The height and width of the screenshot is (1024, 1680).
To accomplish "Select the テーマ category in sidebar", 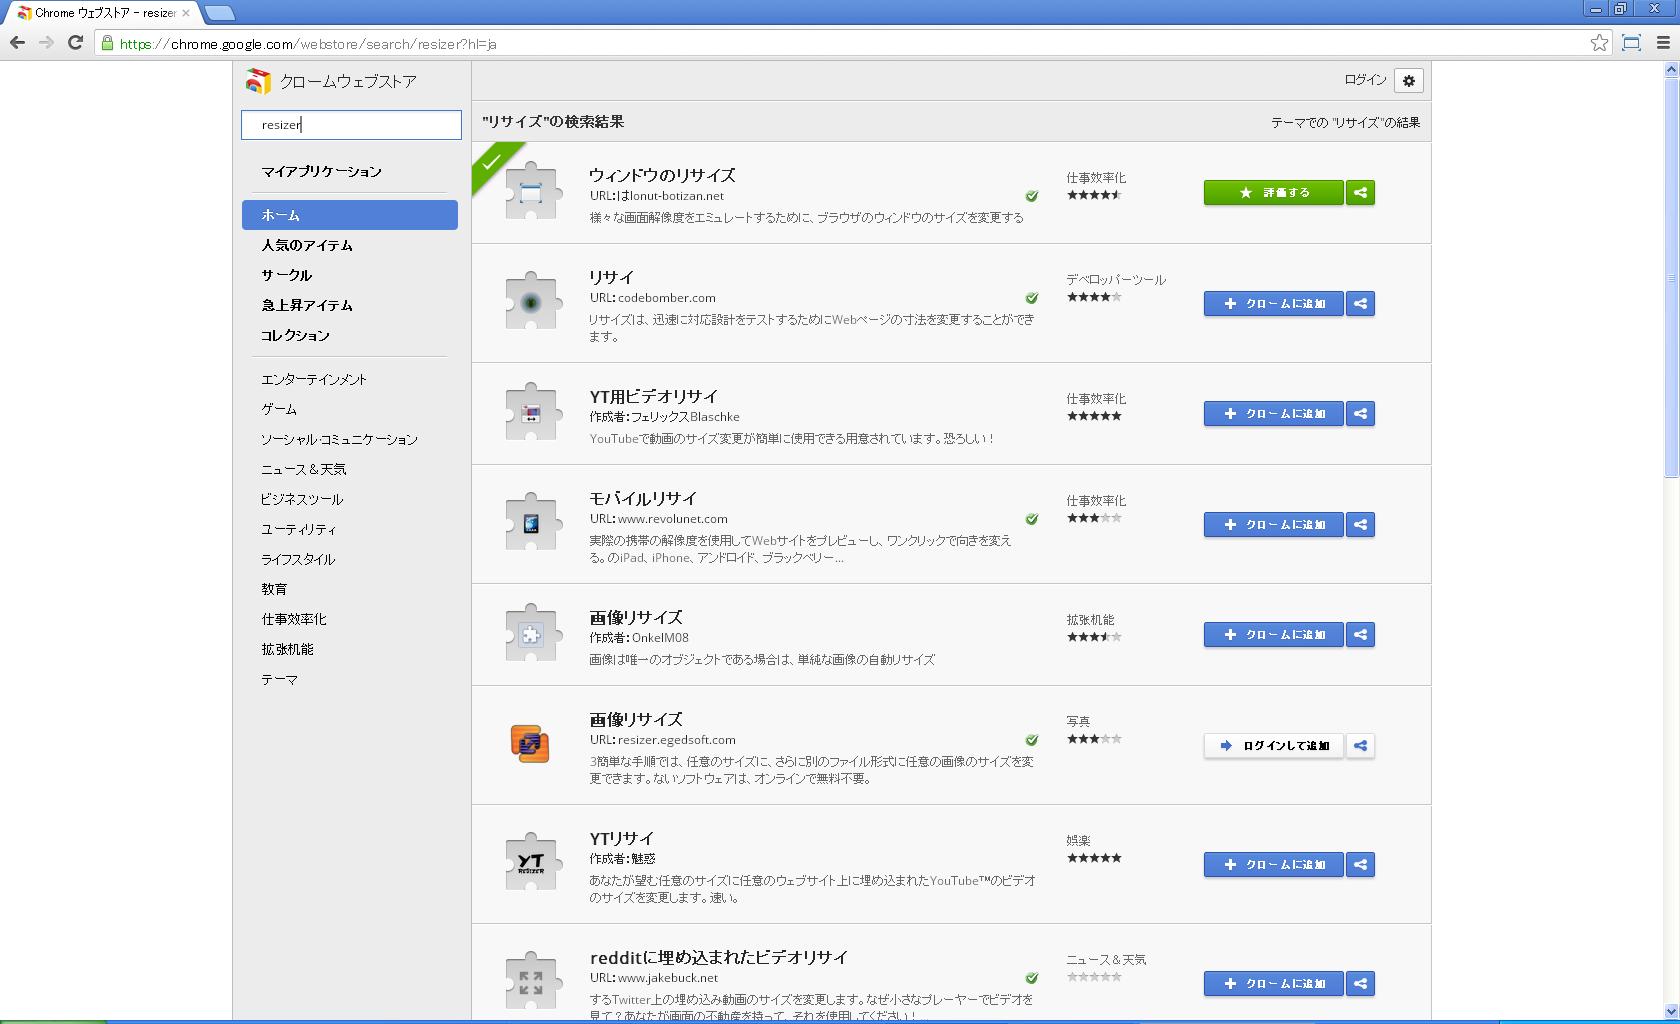I will (x=279, y=679).
